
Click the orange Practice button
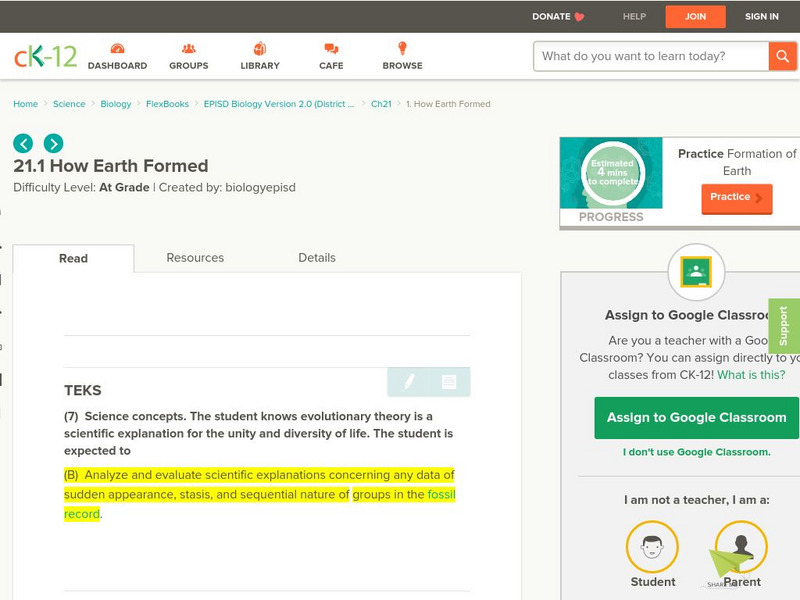point(737,198)
